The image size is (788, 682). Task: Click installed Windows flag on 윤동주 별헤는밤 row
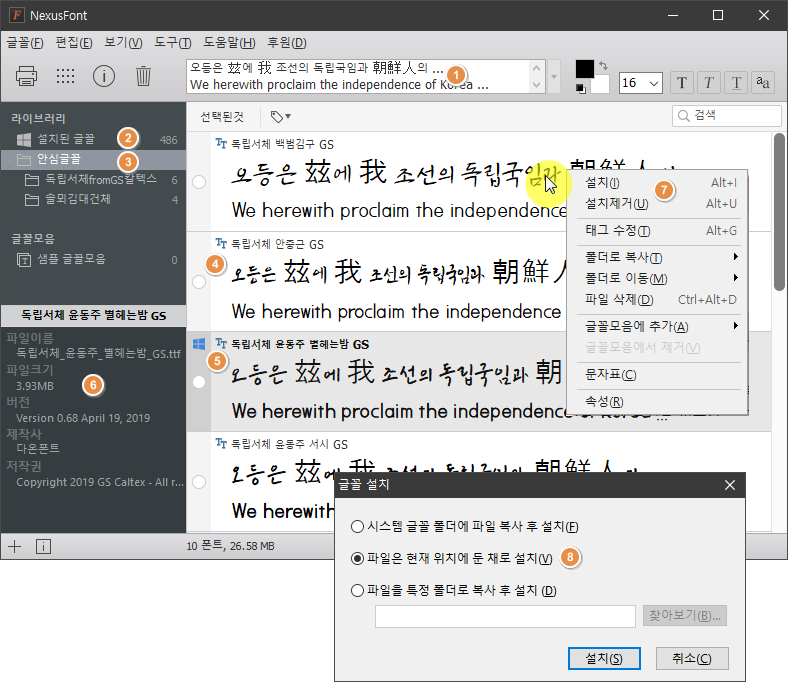199,344
